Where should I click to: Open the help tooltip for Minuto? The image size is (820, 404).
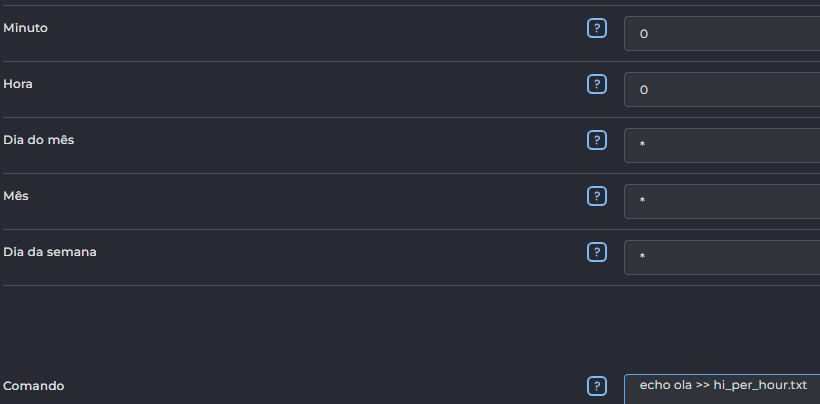[x=597, y=28]
